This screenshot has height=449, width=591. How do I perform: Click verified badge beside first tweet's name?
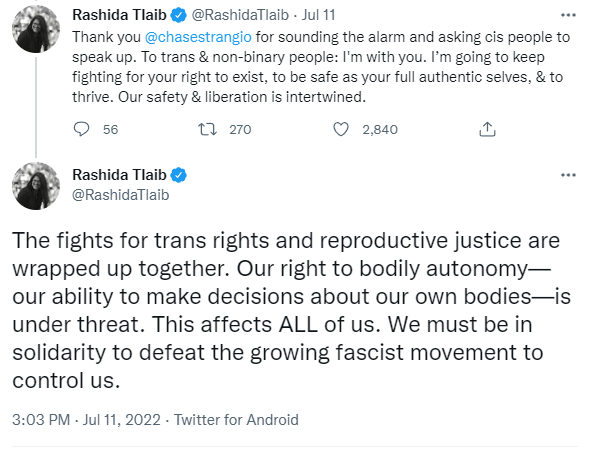(179, 15)
